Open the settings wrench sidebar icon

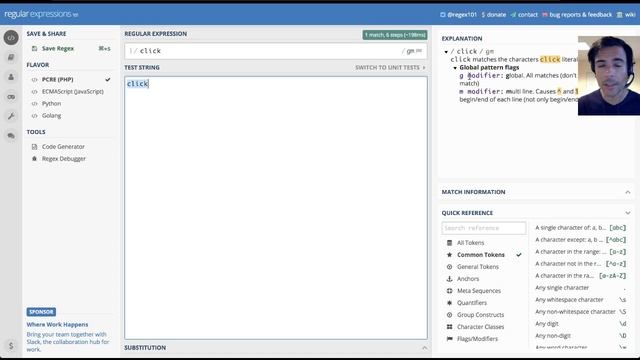(11, 116)
